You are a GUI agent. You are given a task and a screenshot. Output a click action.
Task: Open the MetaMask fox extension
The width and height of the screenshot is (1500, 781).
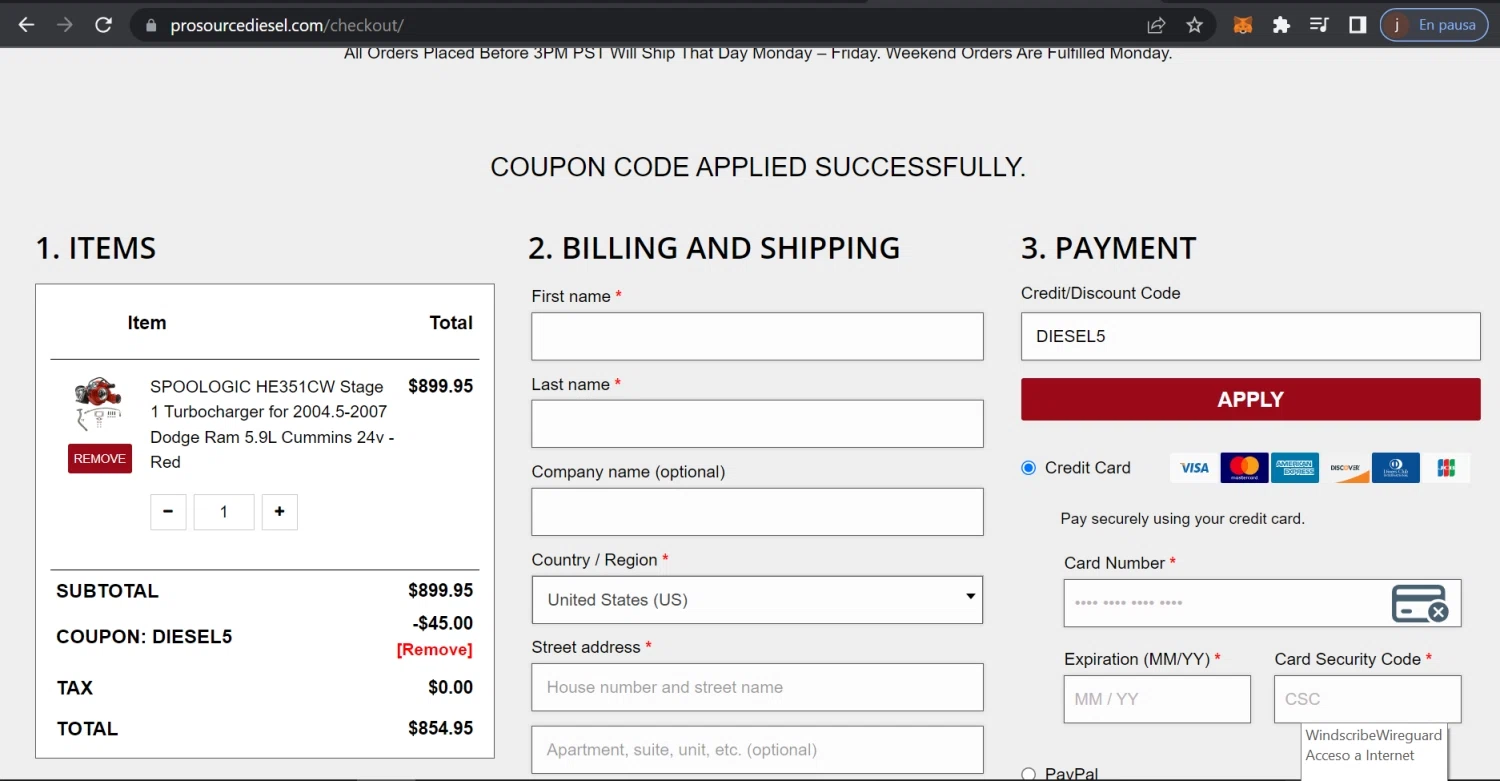click(1242, 25)
